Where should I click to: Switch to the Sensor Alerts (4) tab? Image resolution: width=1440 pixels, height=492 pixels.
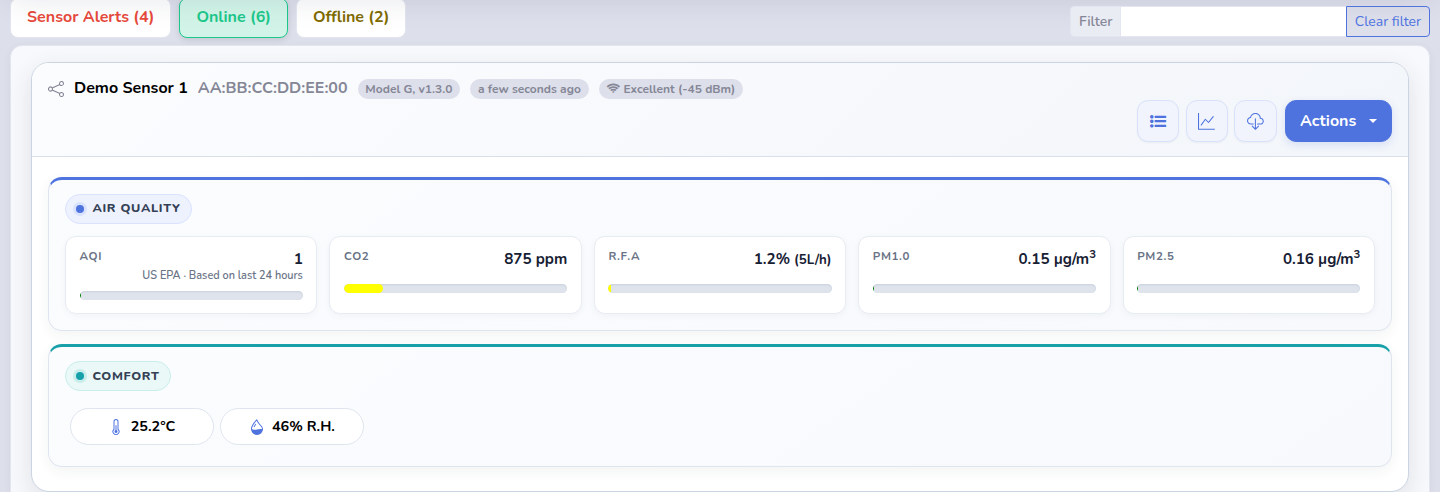pos(90,18)
